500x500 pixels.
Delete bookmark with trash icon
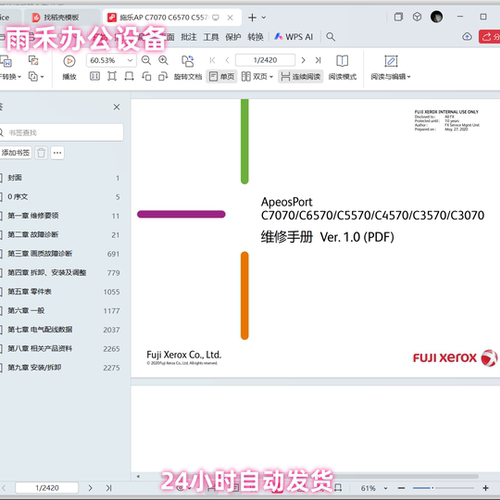pos(41,153)
